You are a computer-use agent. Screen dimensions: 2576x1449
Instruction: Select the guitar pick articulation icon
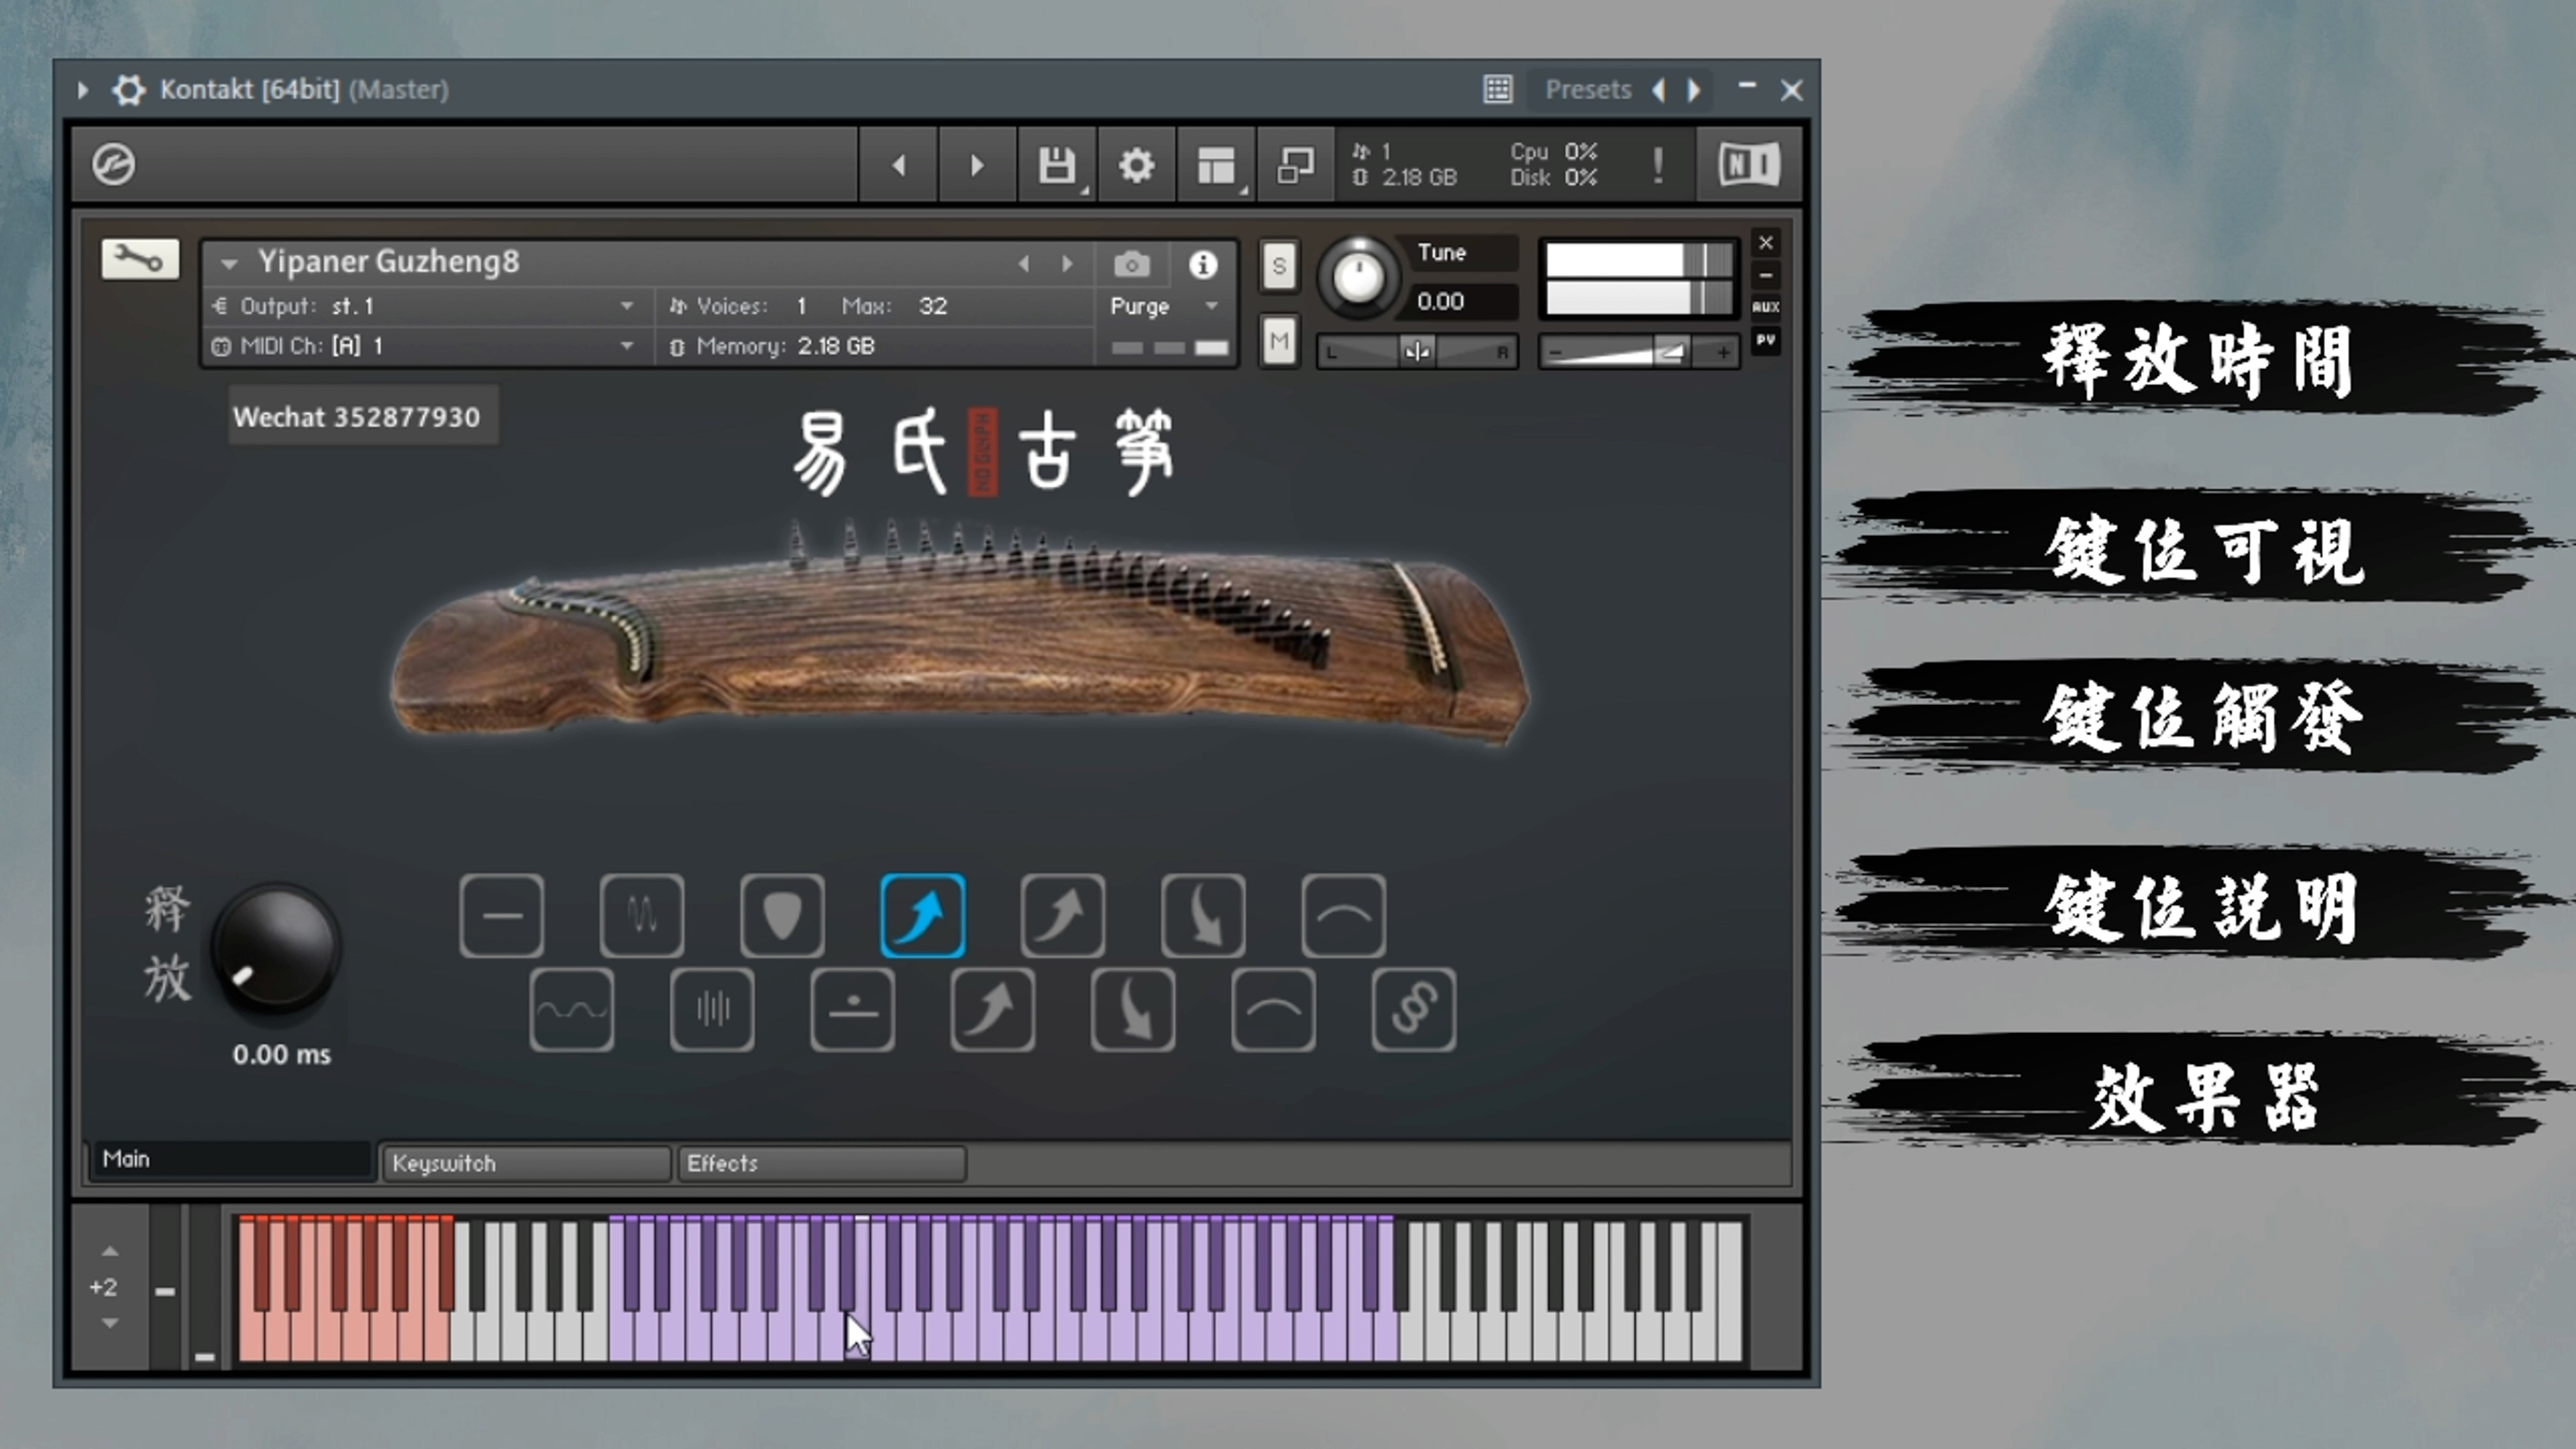coord(782,915)
